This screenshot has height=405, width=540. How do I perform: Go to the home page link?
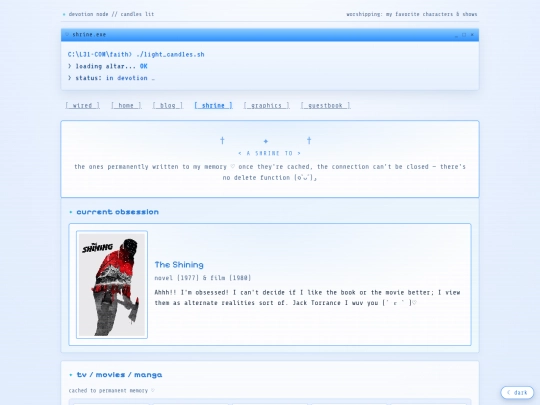[126, 105]
